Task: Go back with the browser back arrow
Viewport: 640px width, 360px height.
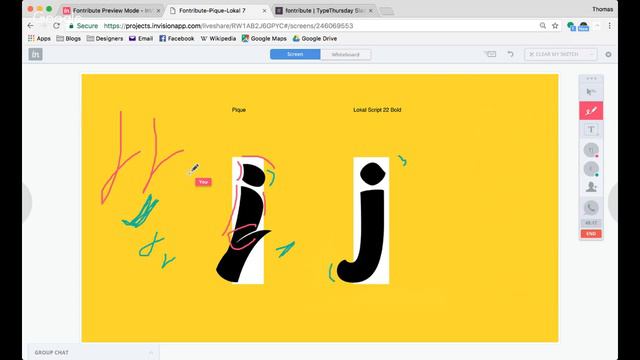Action: click(31, 26)
